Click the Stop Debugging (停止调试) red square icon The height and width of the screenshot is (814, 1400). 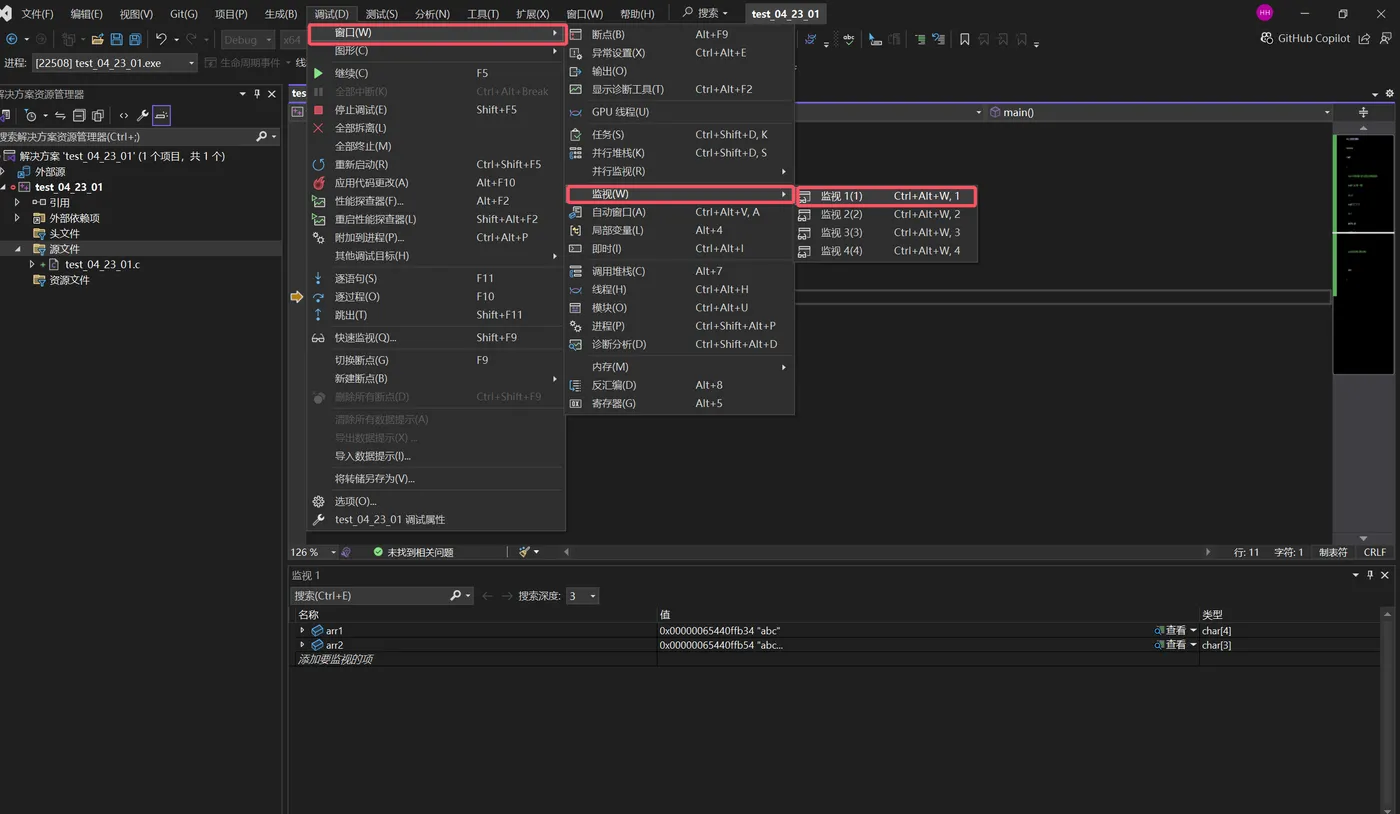pyautogui.click(x=318, y=110)
